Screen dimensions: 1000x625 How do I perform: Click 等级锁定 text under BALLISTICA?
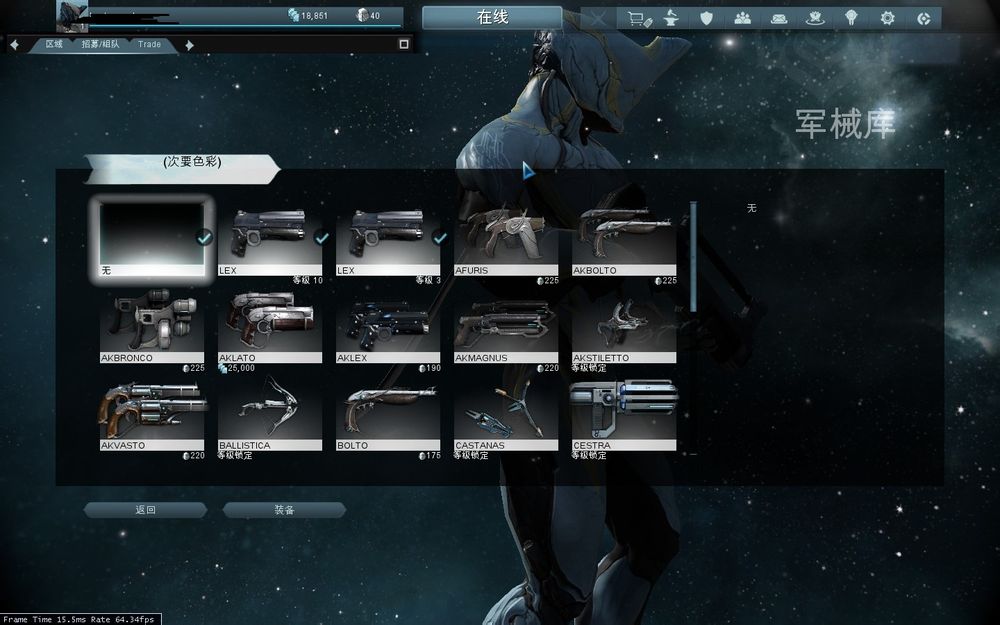tap(235, 455)
